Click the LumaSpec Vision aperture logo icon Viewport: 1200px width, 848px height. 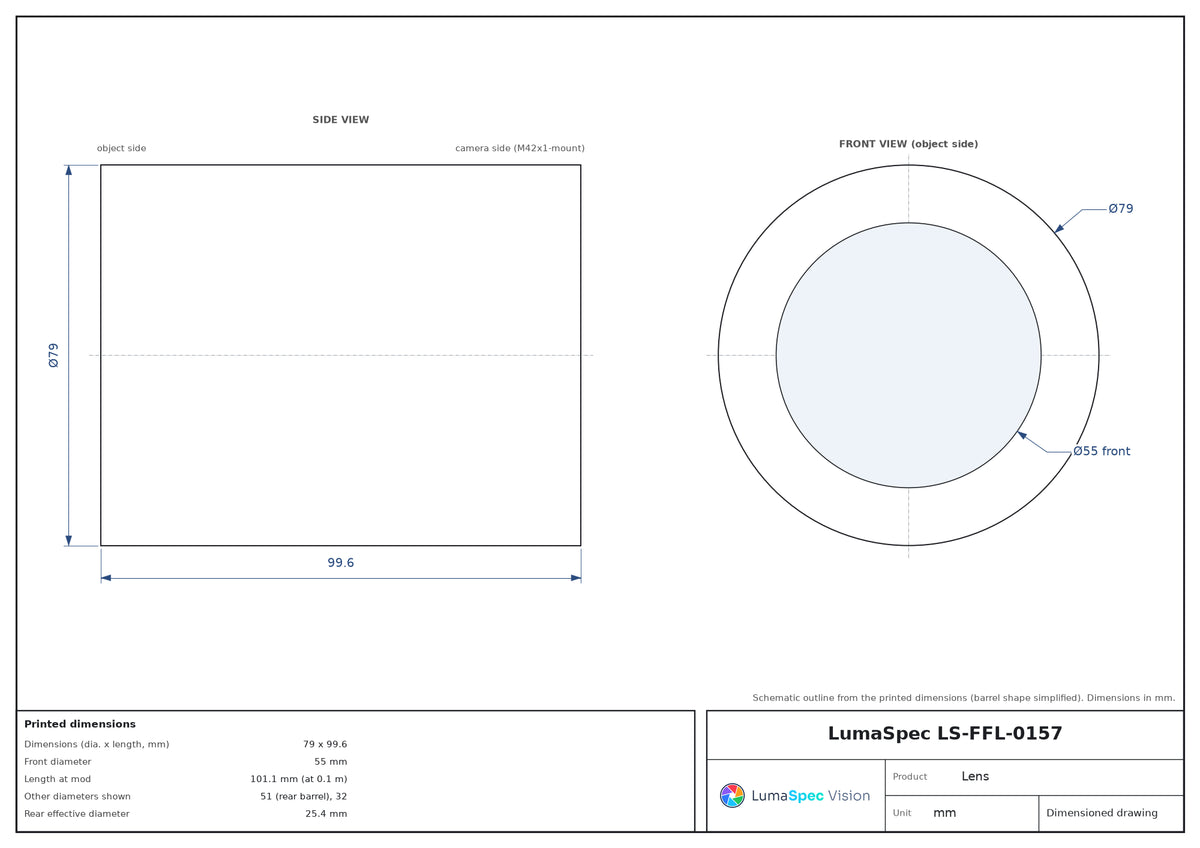[732, 796]
